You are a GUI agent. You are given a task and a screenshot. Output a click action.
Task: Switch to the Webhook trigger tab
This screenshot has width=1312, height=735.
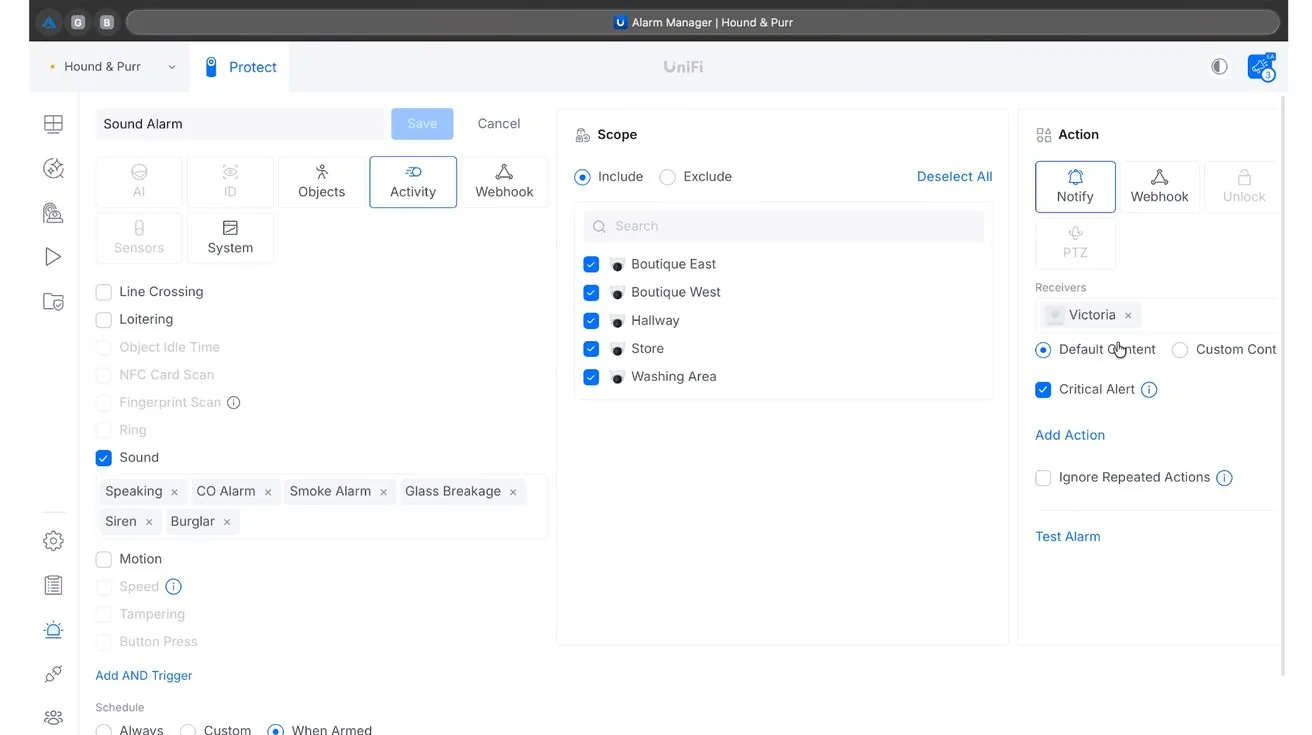tap(504, 182)
